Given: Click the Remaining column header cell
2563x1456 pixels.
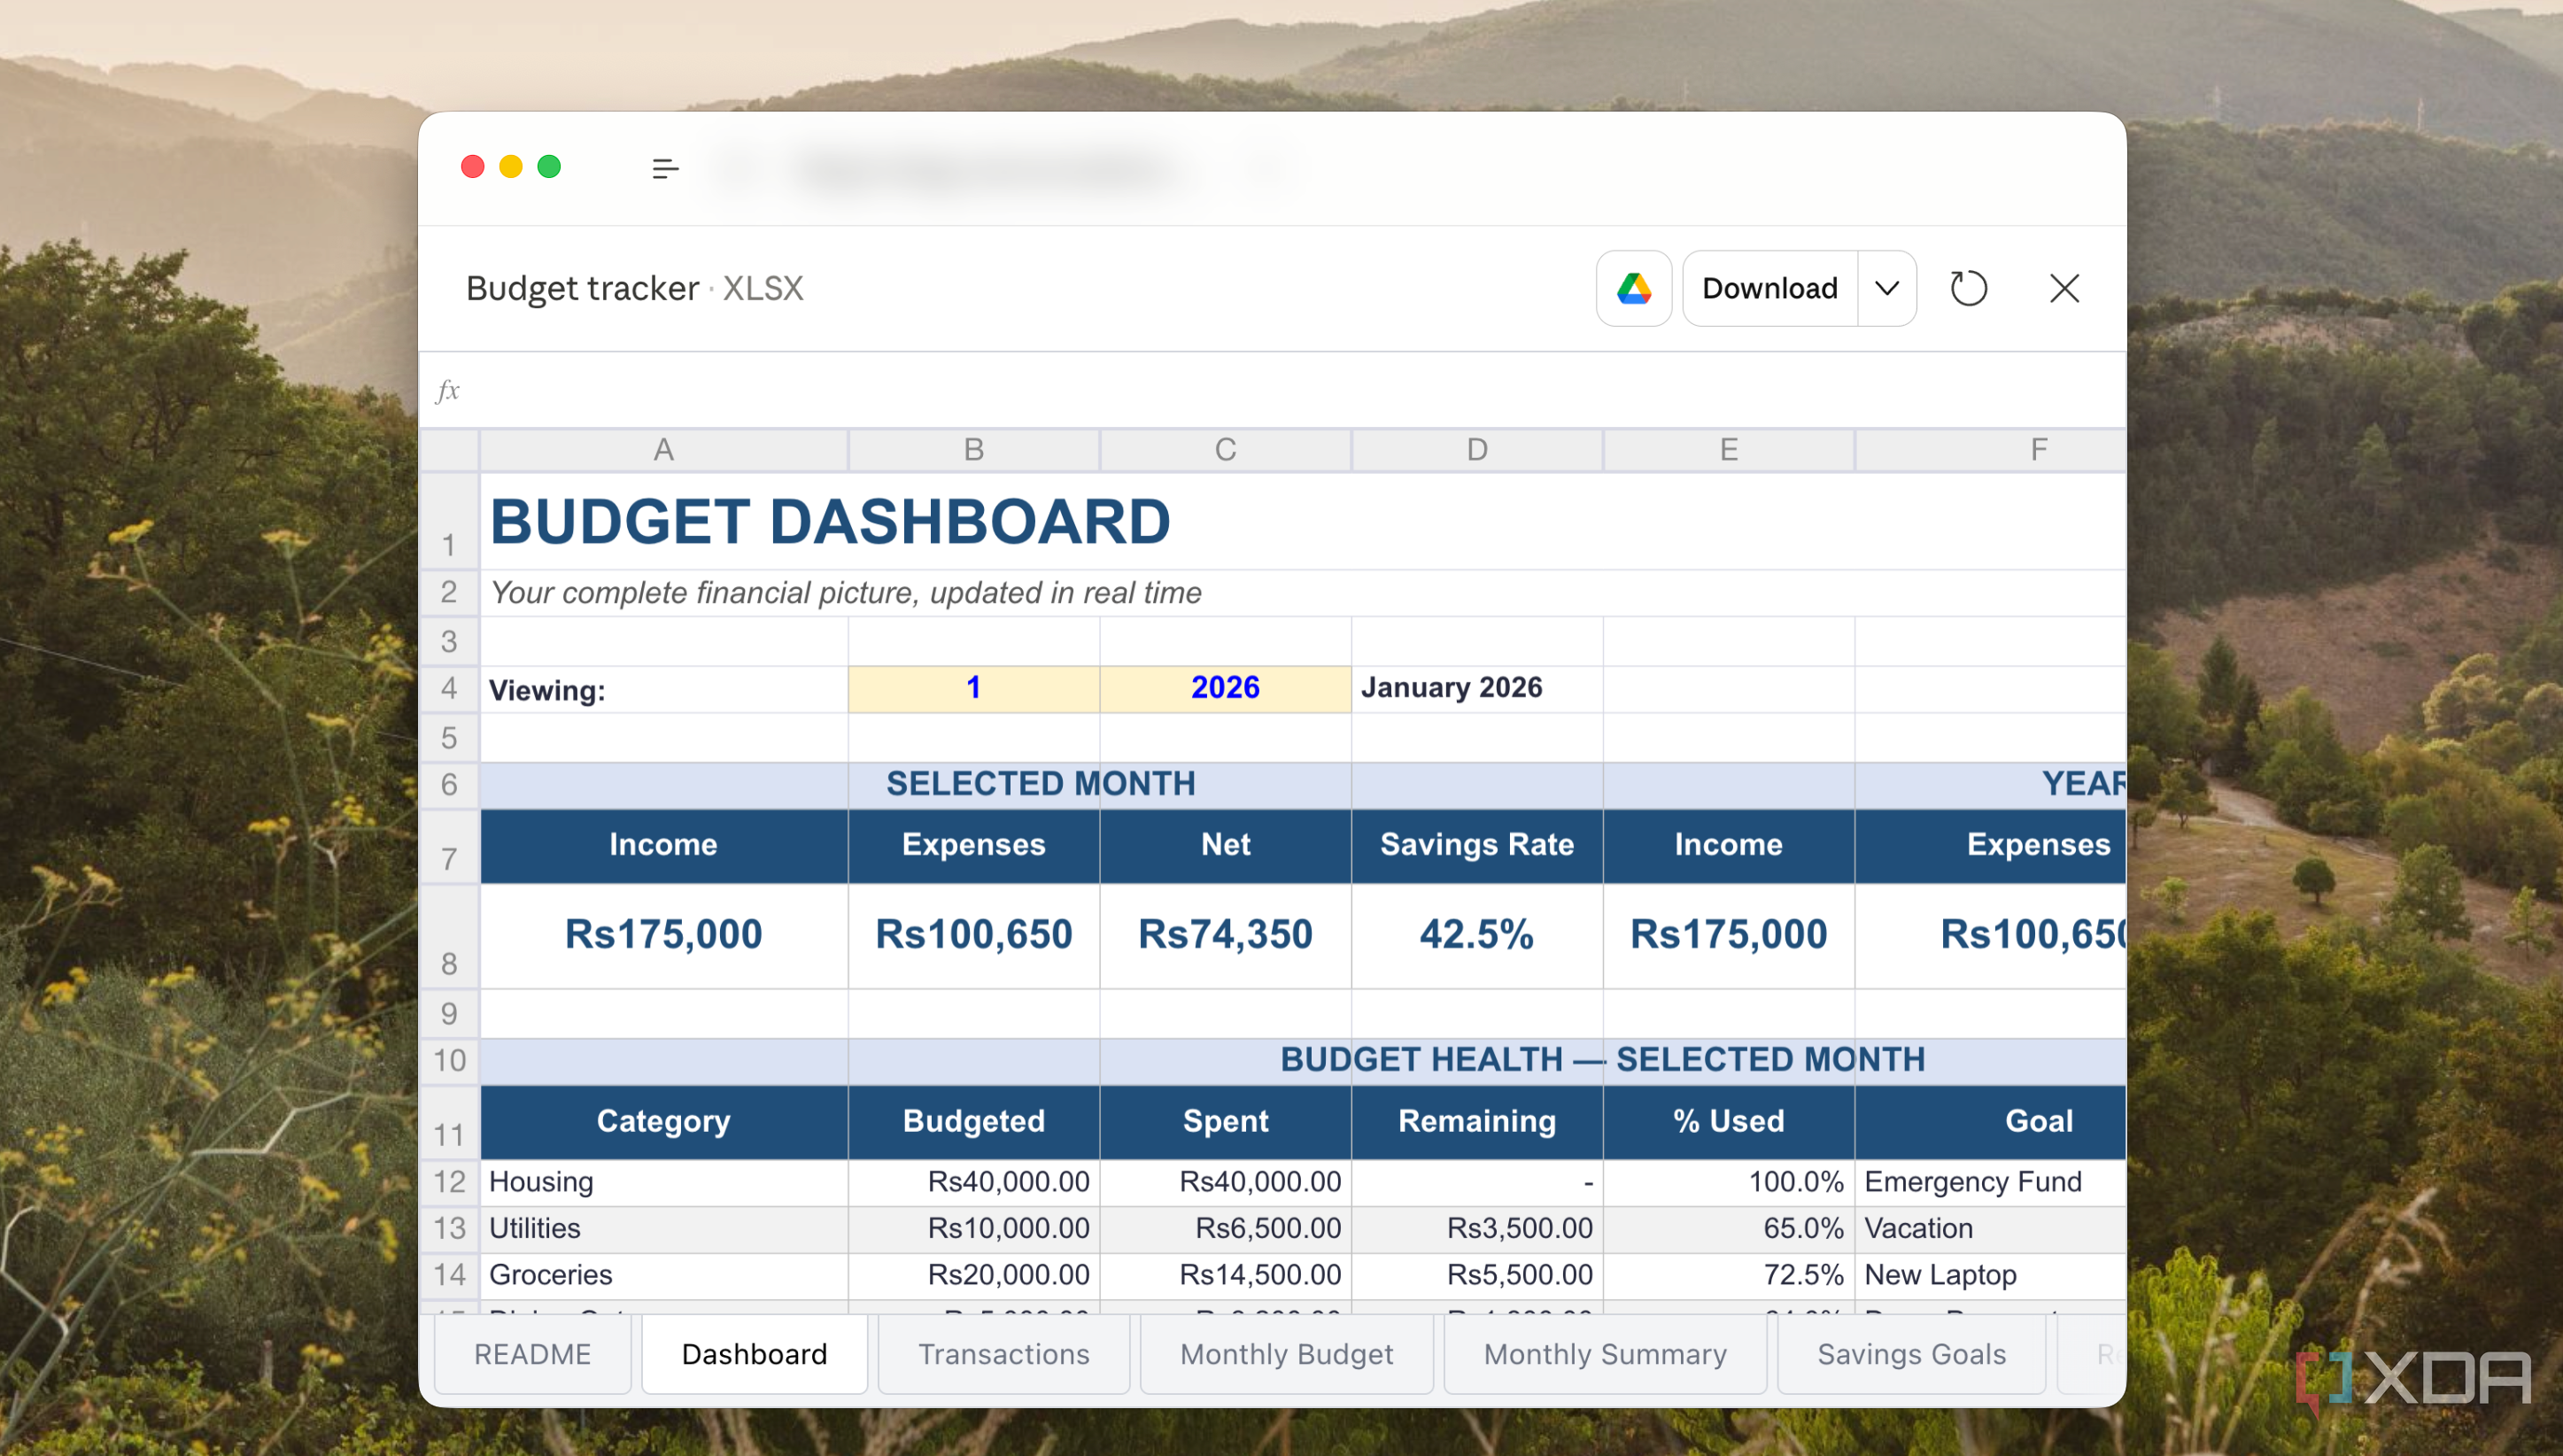Looking at the screenshot, I should (1477, 1122).
